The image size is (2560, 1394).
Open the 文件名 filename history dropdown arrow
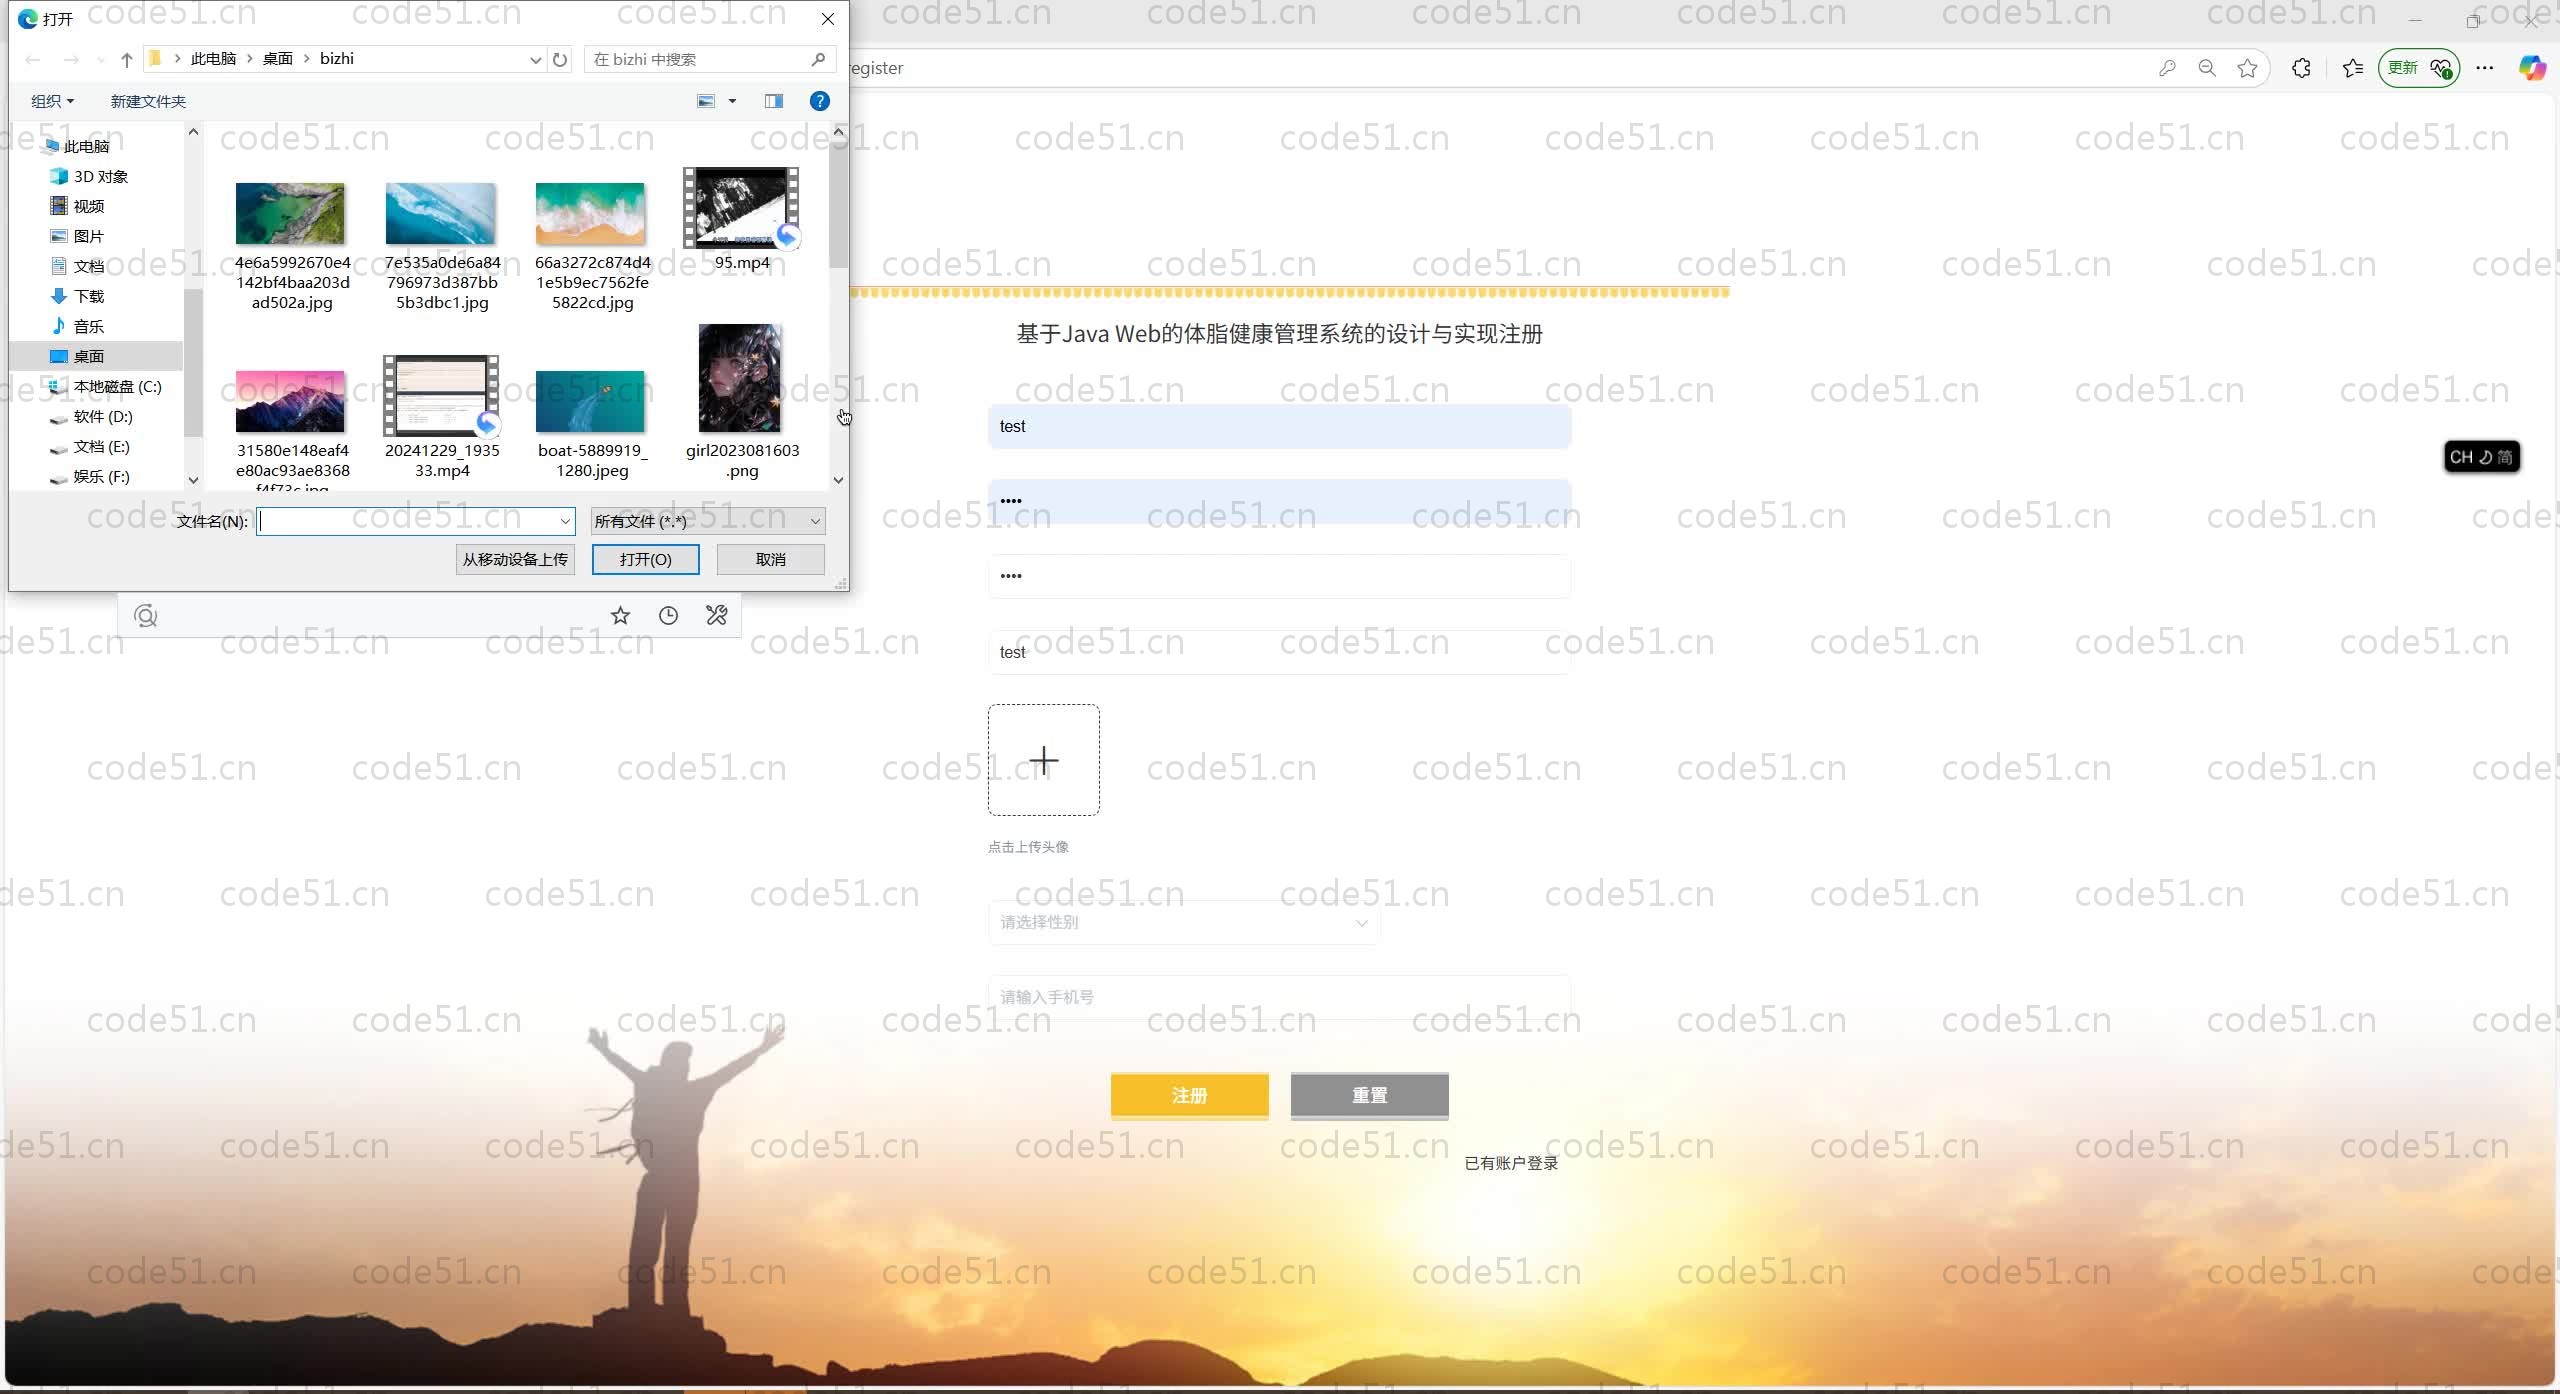pos(565,521)
